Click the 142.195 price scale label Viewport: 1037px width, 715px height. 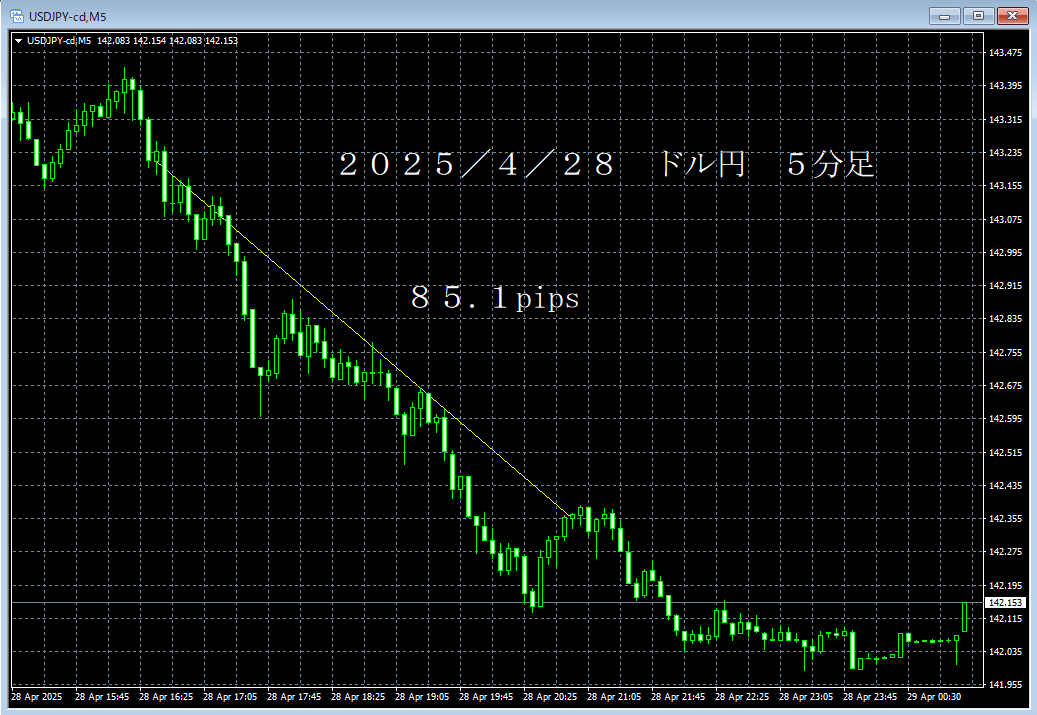1005,585
